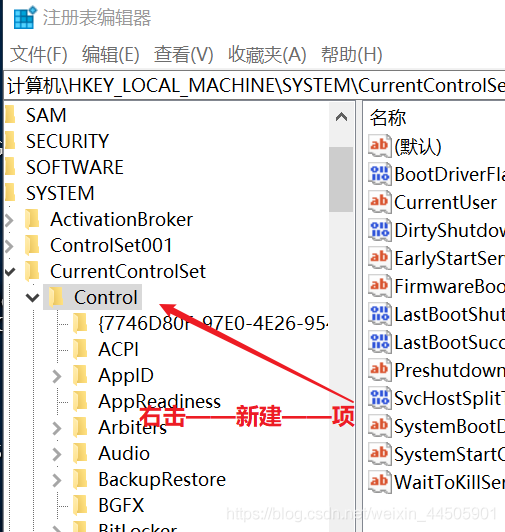
Task: Select the AppID key label
Action: pos(126,376)
